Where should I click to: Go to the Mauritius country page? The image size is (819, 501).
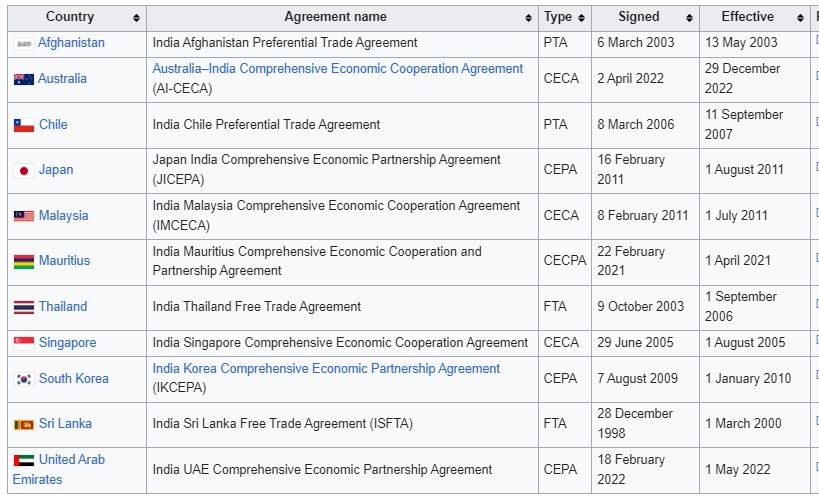64,261
